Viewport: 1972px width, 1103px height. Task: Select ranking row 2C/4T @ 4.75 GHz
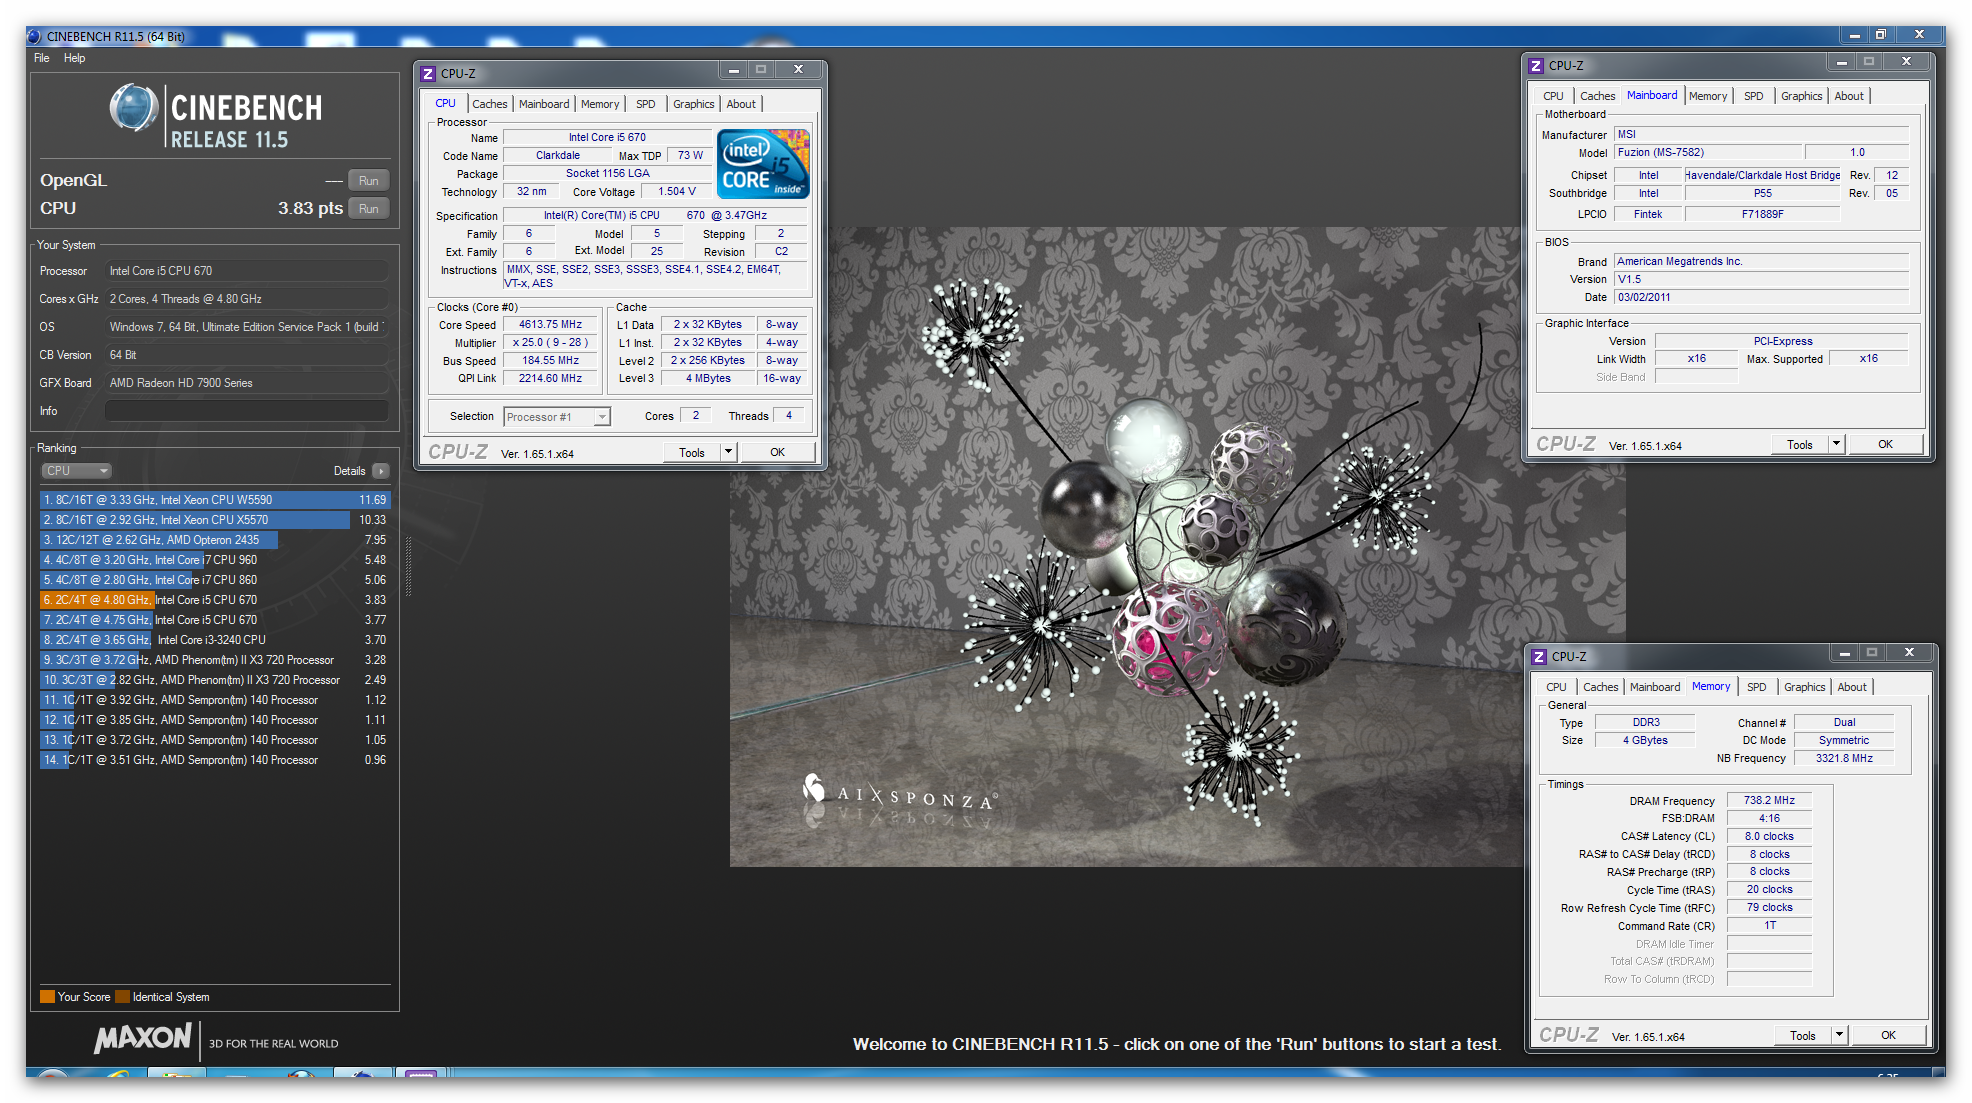pos(214,620)
